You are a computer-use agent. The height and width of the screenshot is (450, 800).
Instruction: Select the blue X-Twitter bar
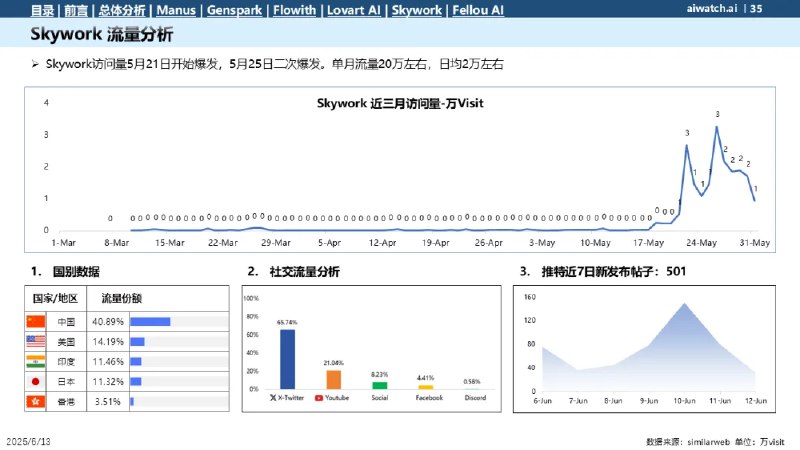[287, 359]
